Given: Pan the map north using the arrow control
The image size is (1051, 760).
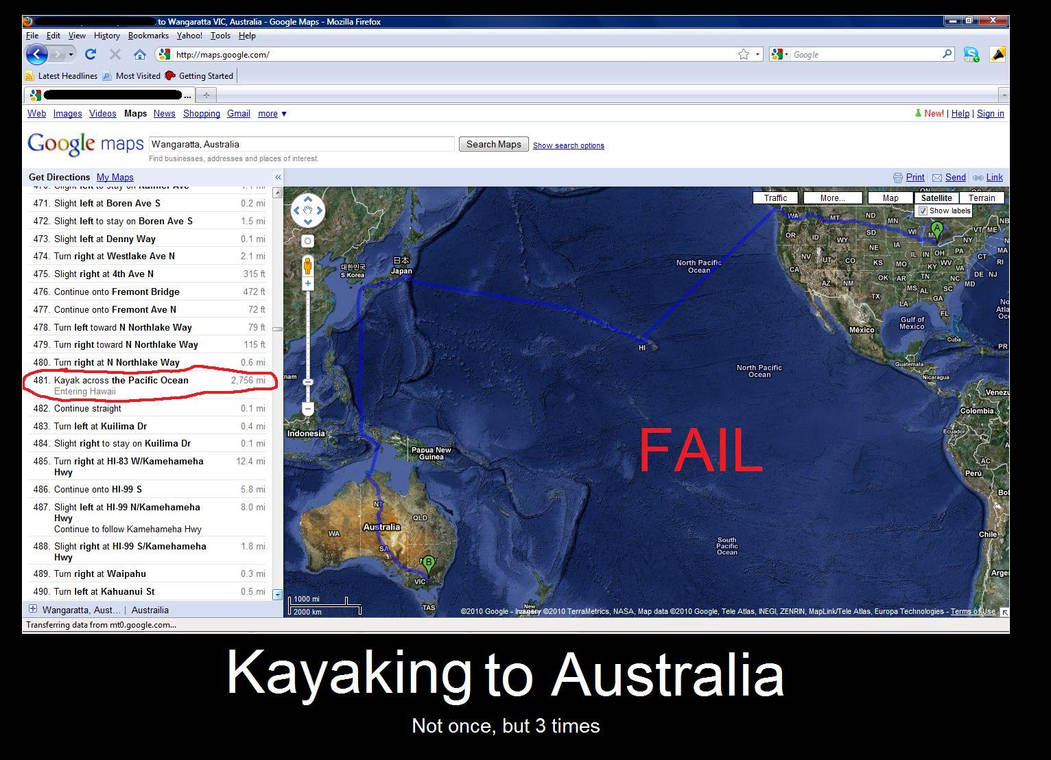Looking at the screenshot, I should (x=307, y=200).
